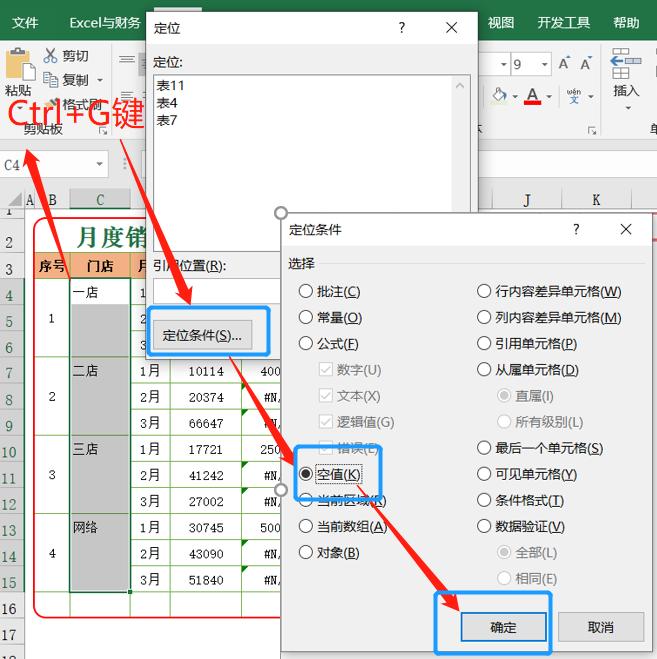Select the 可见单元格(Y) radio button
Screen dimensions: 657x659
(484, 474)
